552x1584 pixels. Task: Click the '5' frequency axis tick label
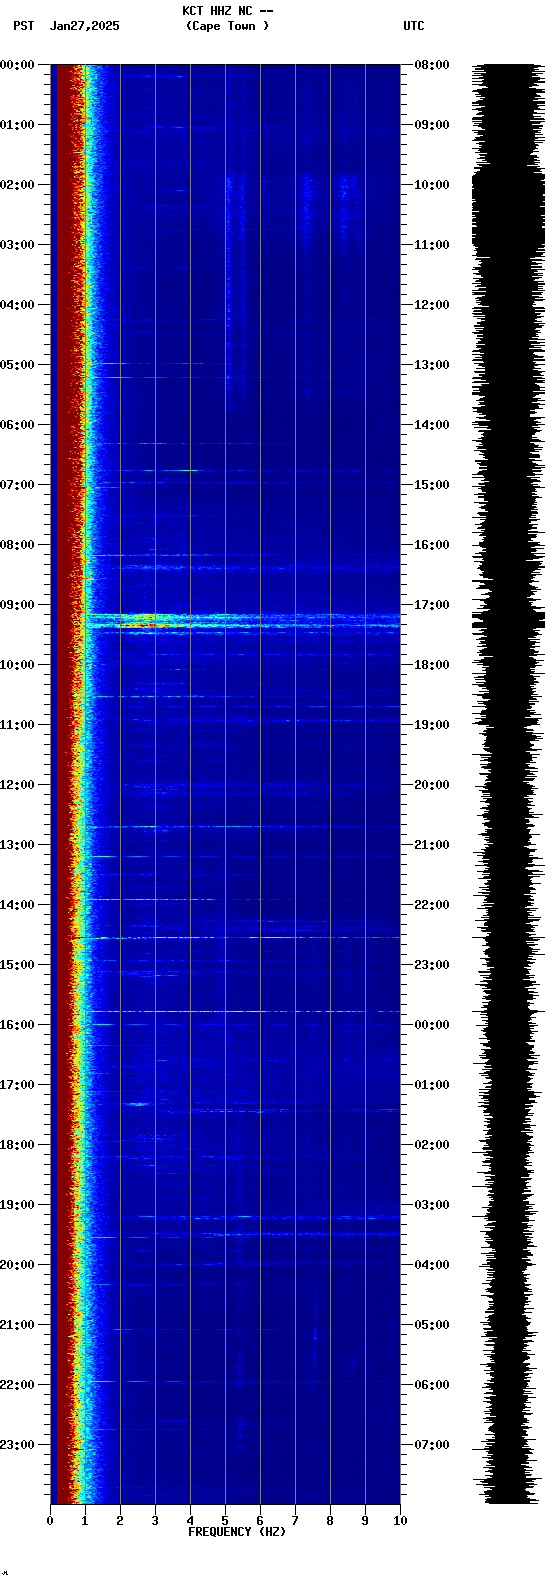(x=225, y=1521)
